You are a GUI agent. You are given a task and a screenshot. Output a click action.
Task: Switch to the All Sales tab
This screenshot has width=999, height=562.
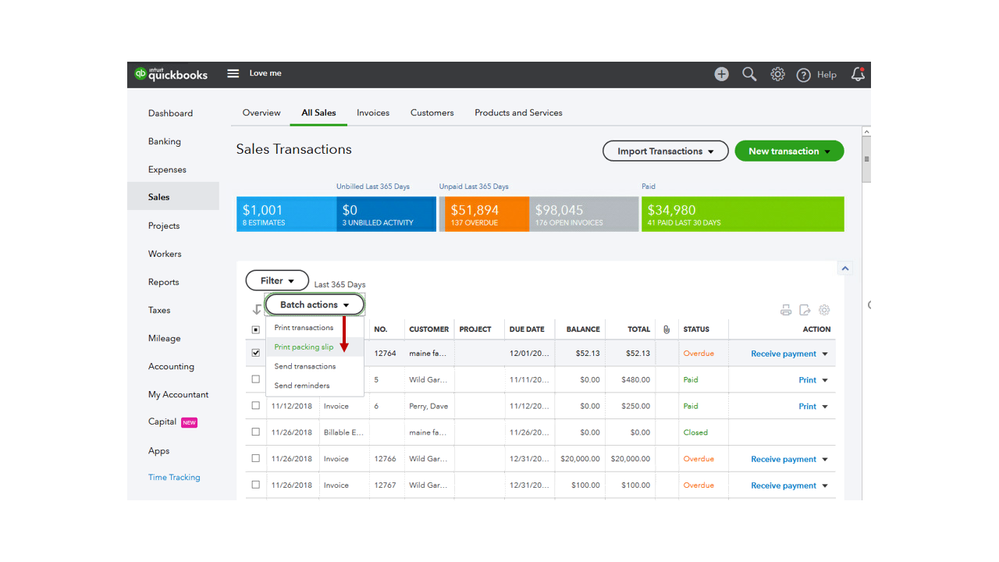tap(319, 113)
